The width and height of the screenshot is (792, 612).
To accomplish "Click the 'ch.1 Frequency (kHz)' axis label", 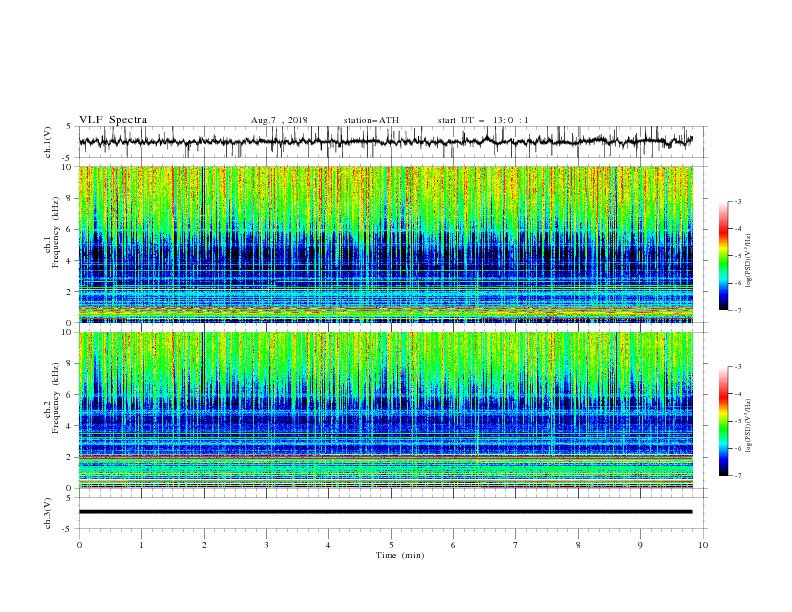I will coord(52,230).
